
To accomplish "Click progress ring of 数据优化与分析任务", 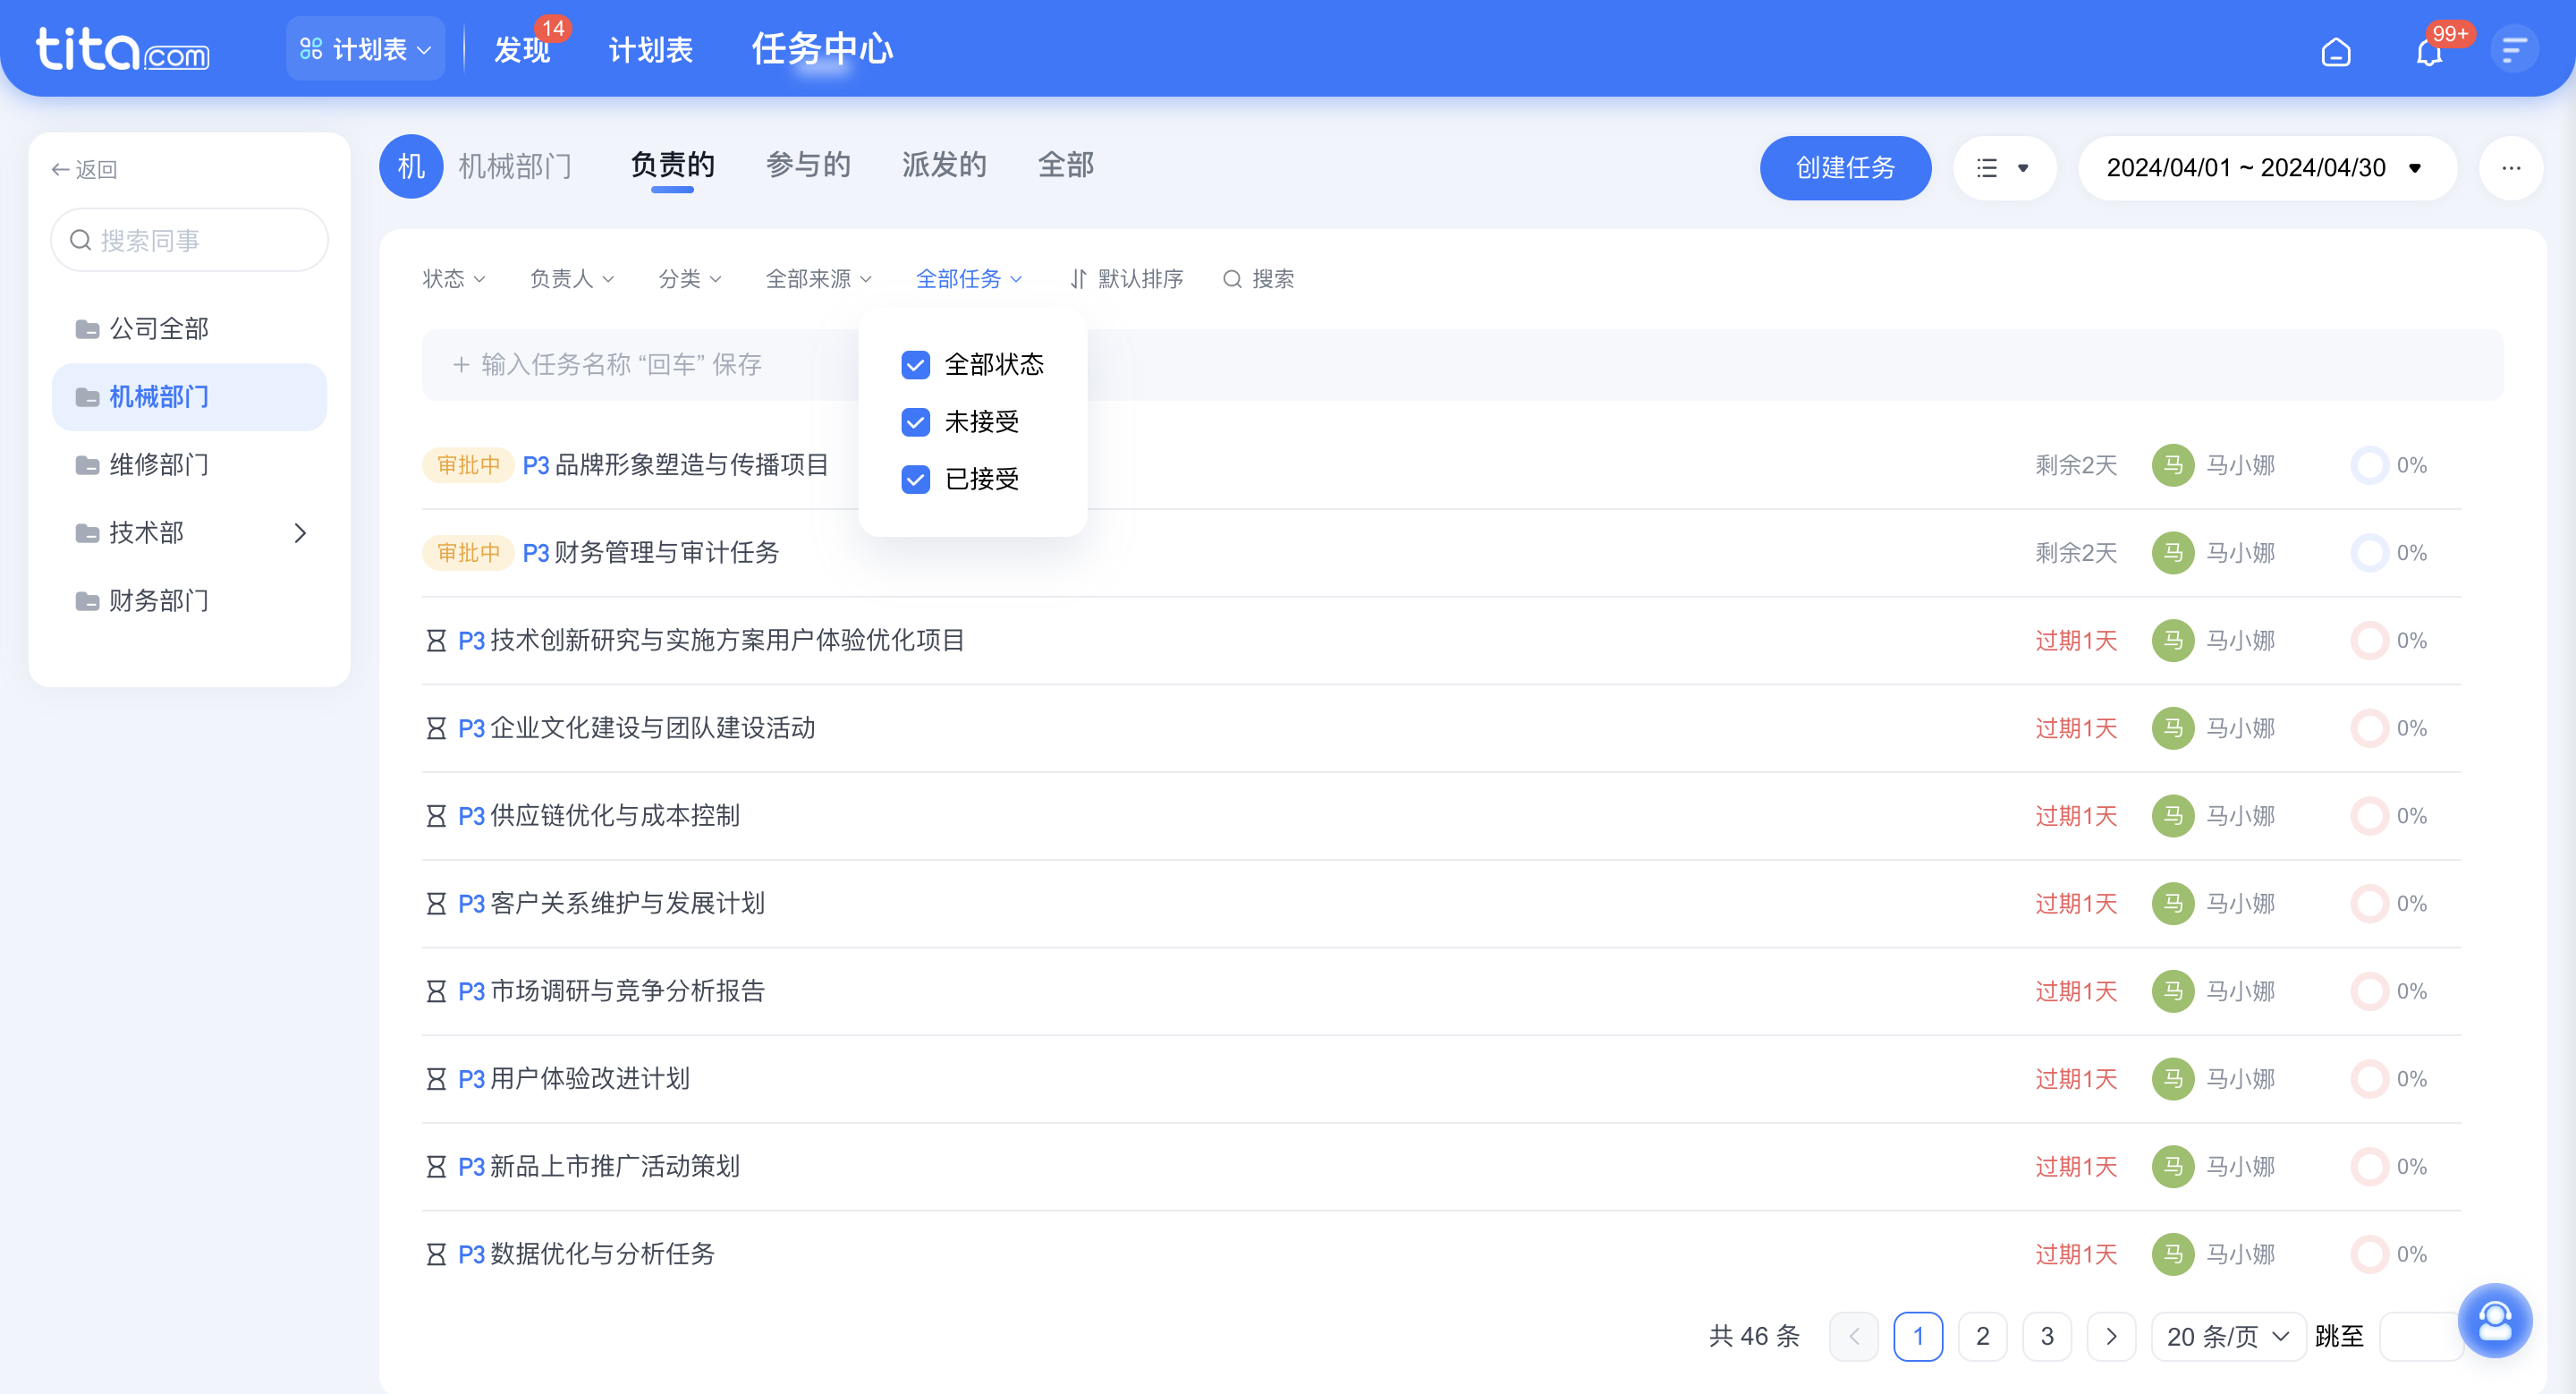I will click(x=2369, y=1254).
